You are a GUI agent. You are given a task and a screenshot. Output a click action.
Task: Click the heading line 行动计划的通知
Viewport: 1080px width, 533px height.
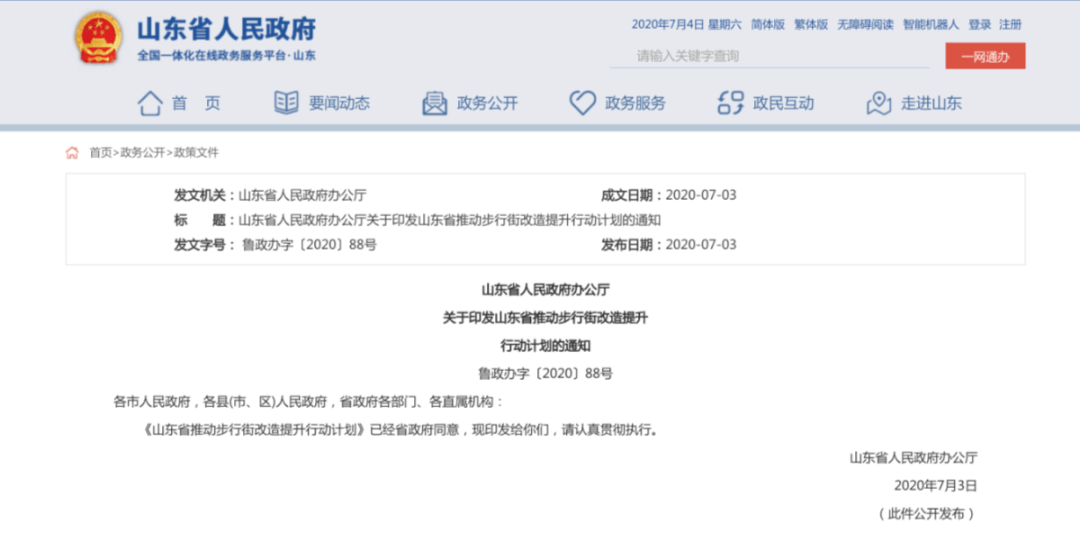coord(545,346)
